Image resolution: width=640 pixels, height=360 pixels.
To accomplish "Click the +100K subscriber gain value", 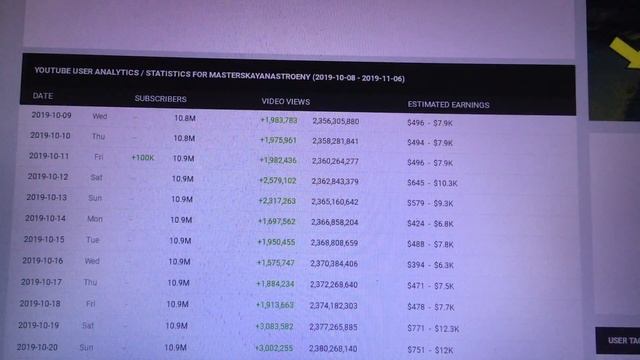I will [143, 158].
